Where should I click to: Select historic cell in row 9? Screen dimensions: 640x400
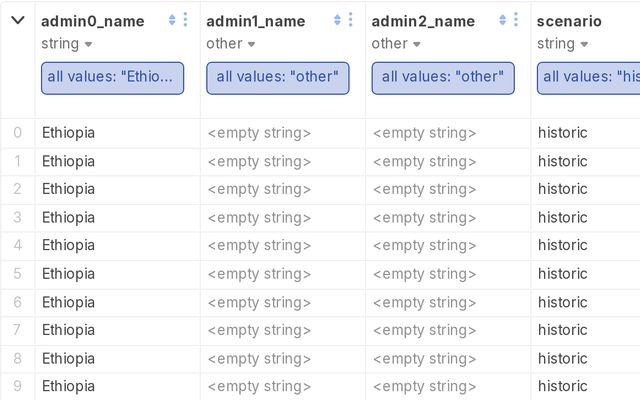click(x=562, y=386)
